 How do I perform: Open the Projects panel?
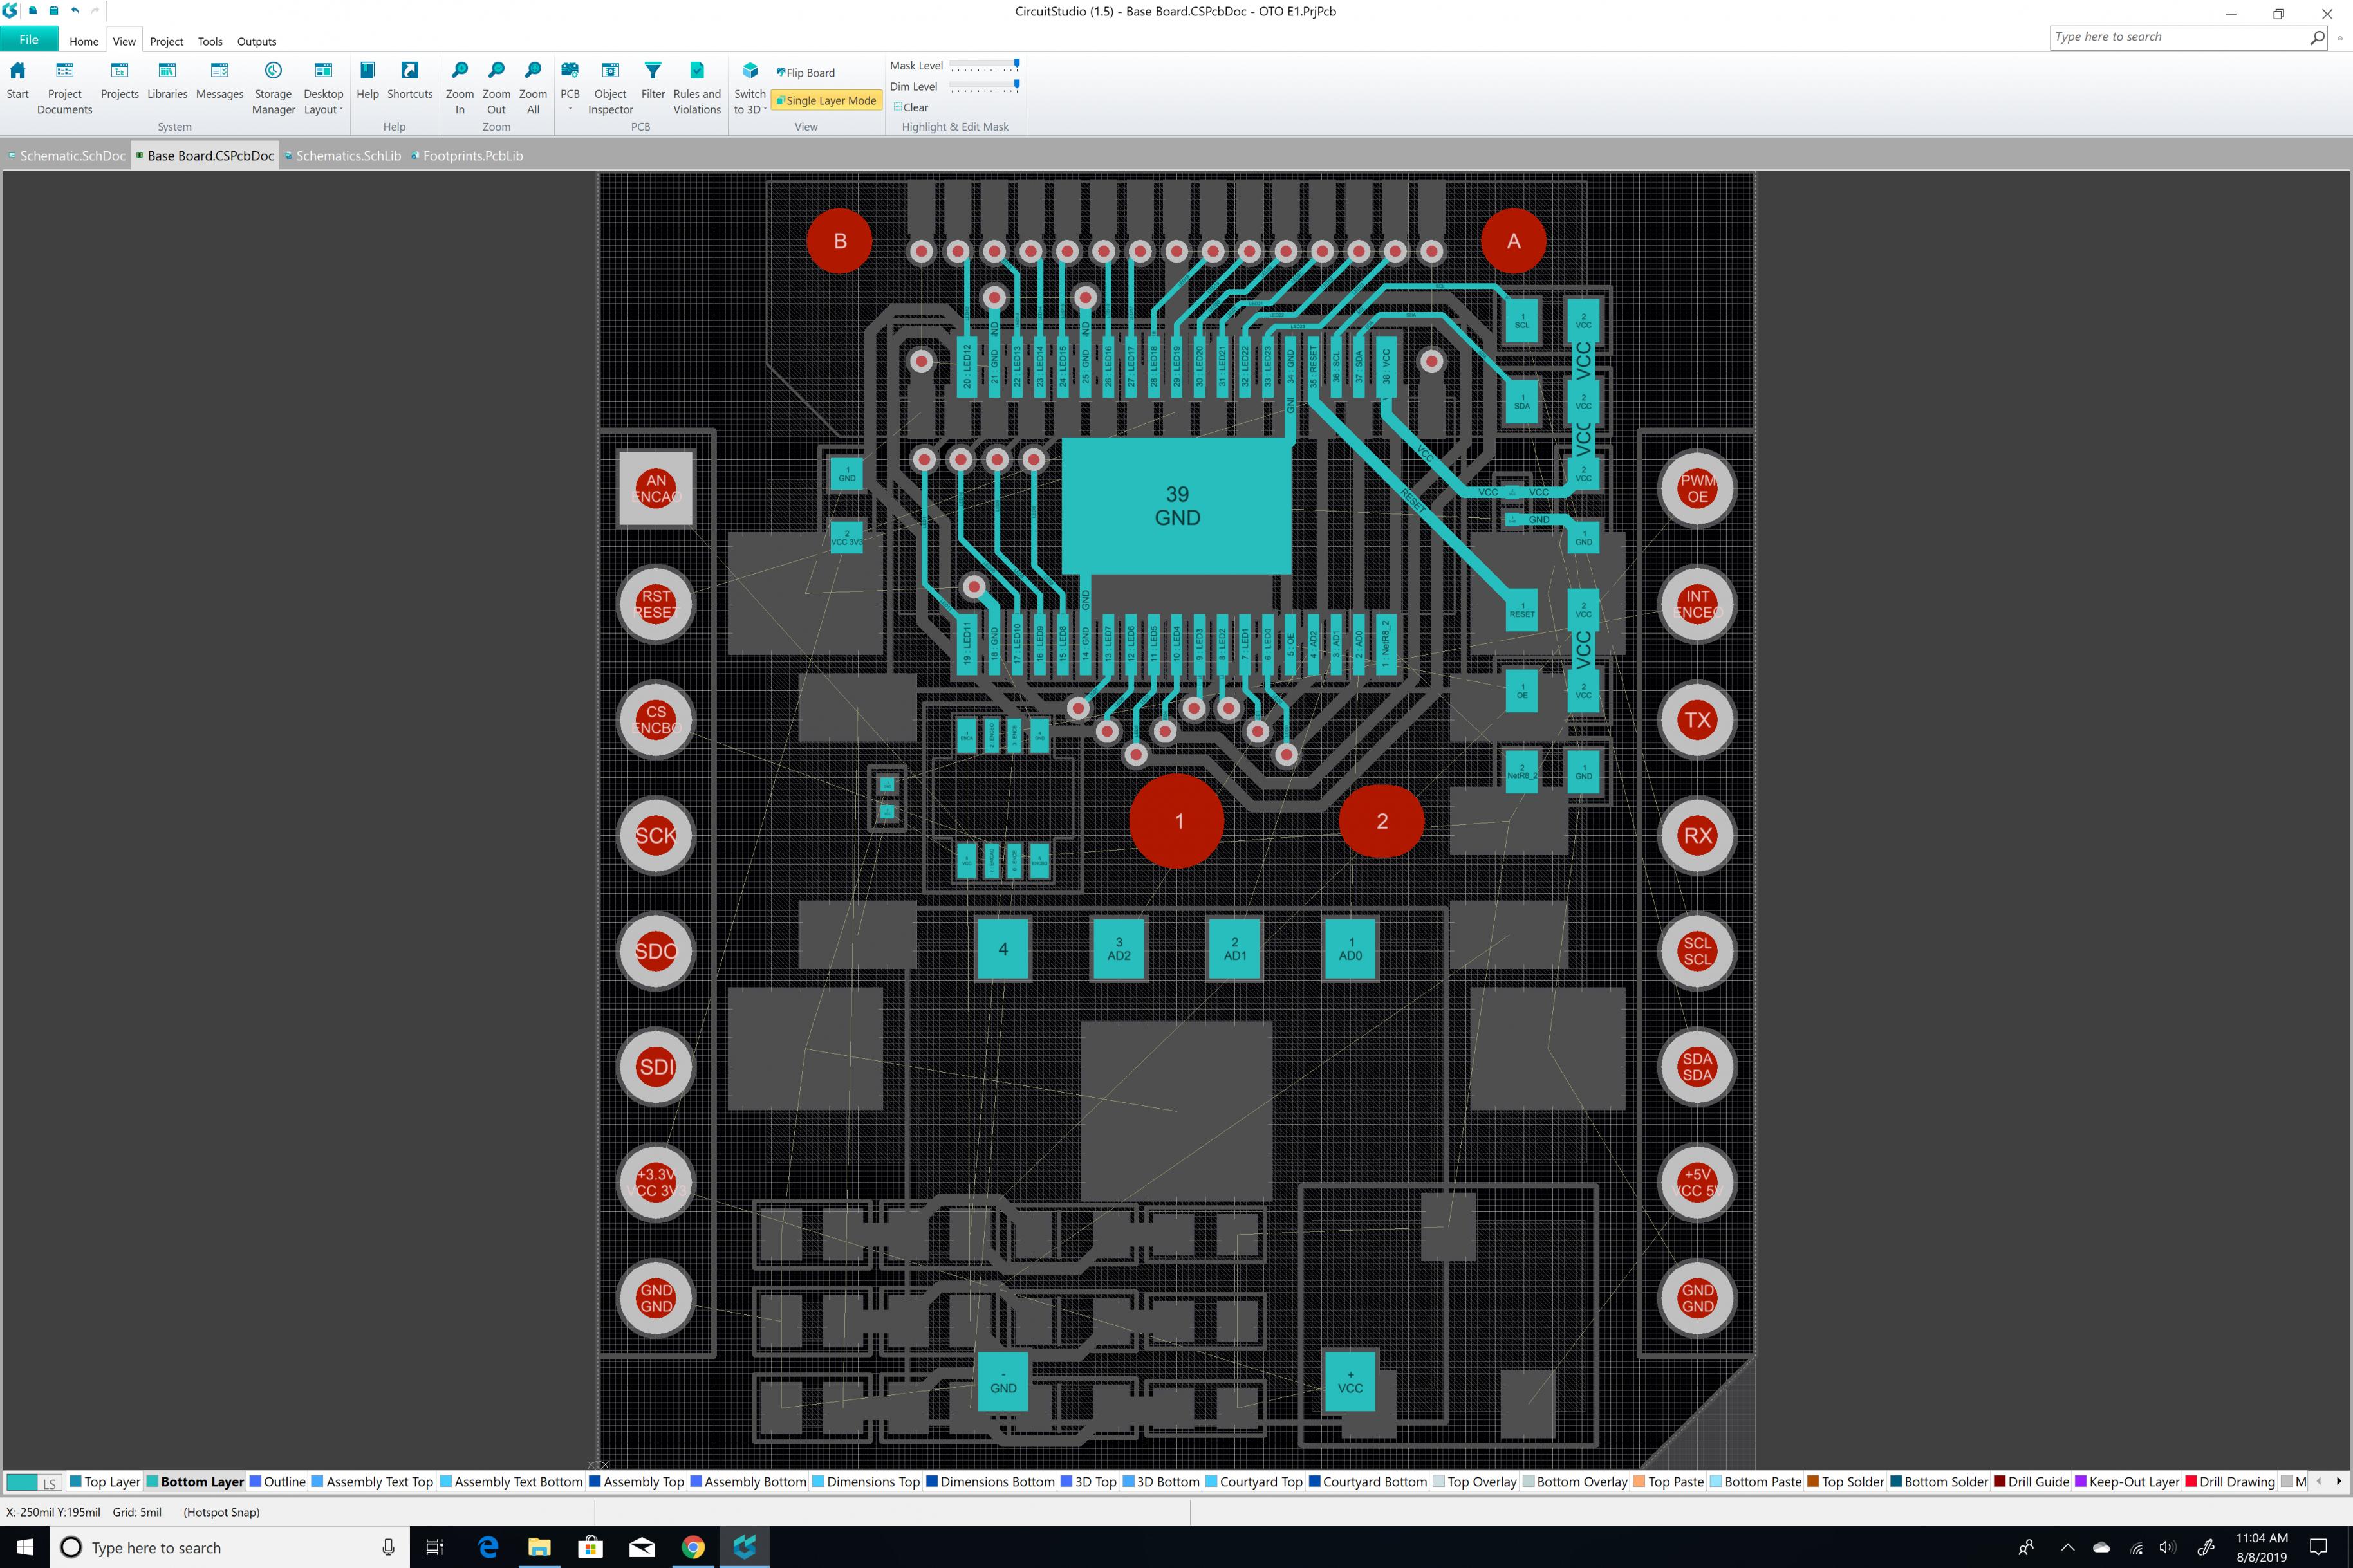[x=119, y=81]
